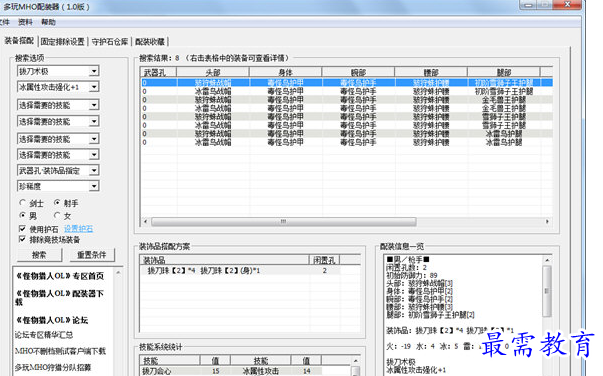The image size is (603, 376).
Task: Click the 腕部 column header
Action: pos(358,72)
